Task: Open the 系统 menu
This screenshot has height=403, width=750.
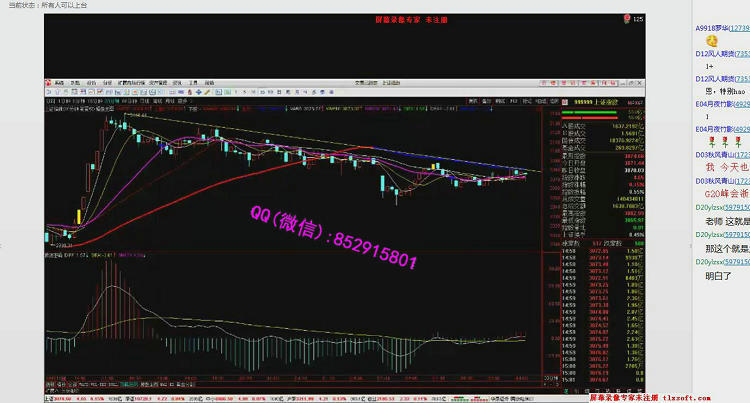Action: coord(59,83)
